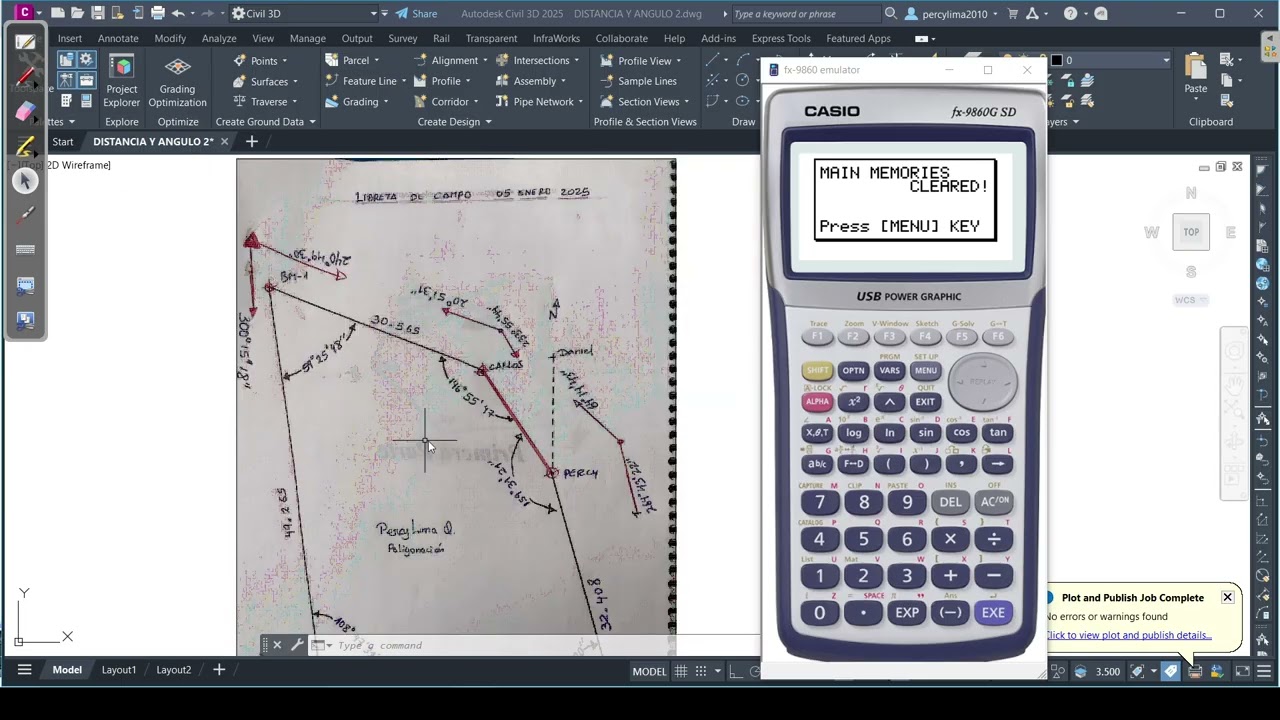Click the Plot printer icon in quick access toolbar
The image size is (1280, 720).
[x=157, y=13]
